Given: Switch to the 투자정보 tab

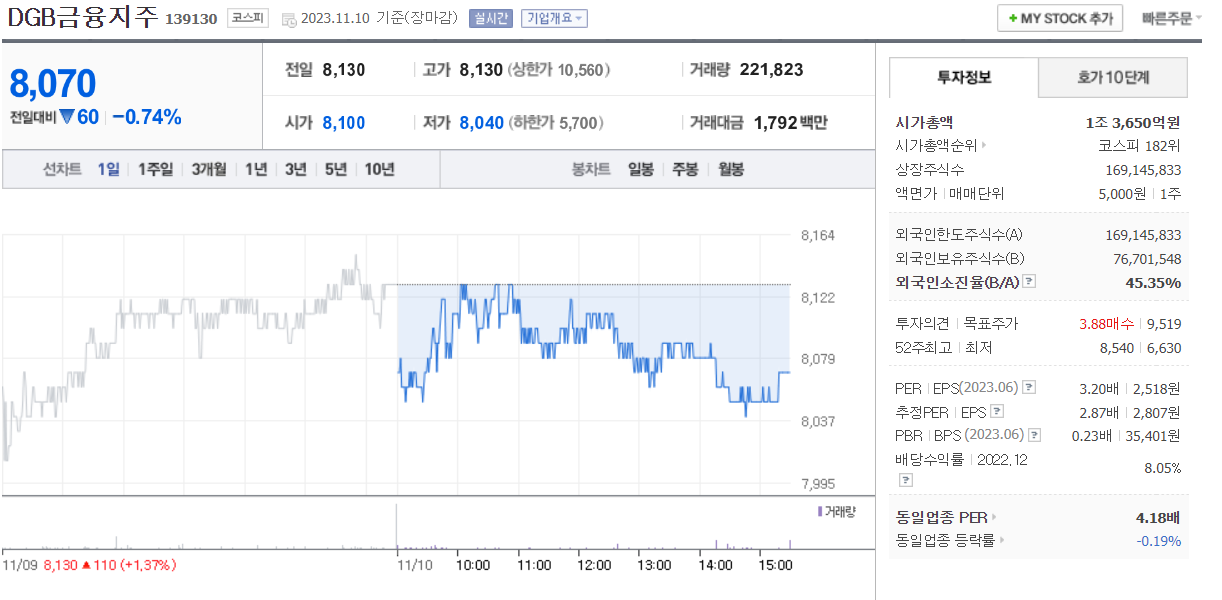Looking at the screenshot, I should 964,77.
